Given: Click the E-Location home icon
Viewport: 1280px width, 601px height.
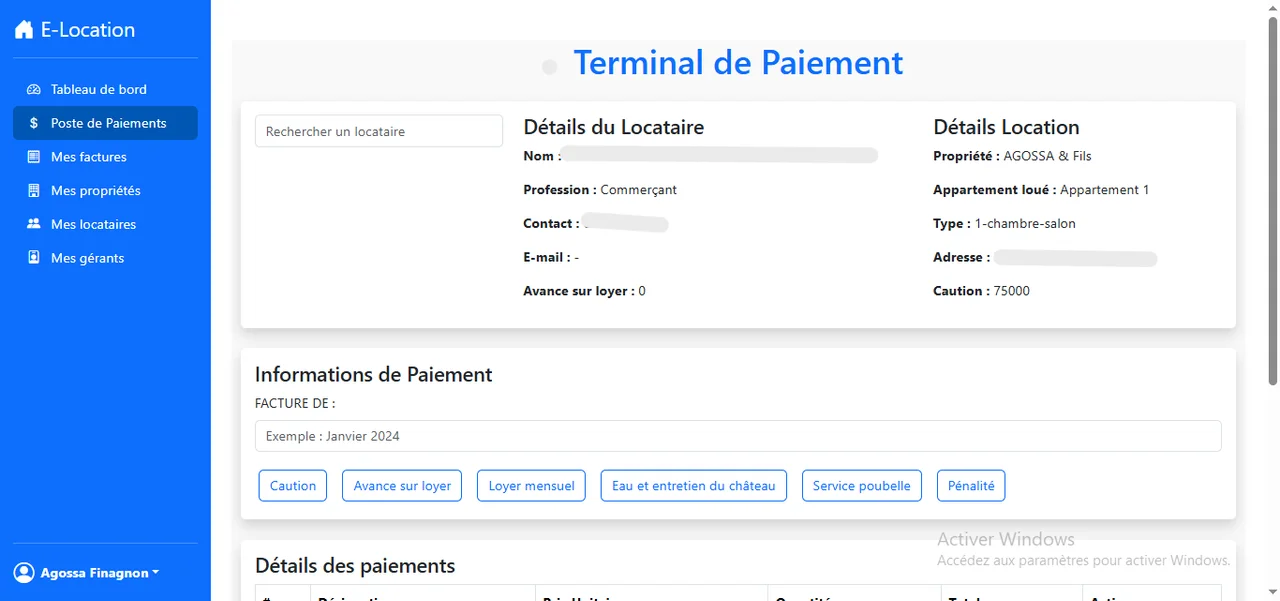Looking at the screenshot, I should point(24,30).
